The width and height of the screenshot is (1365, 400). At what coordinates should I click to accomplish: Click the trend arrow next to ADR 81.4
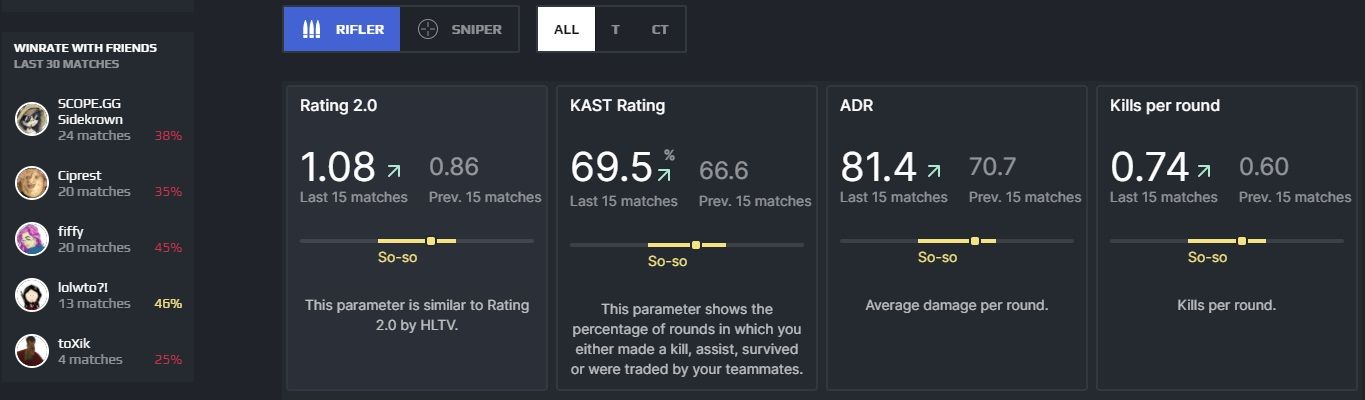934,170
